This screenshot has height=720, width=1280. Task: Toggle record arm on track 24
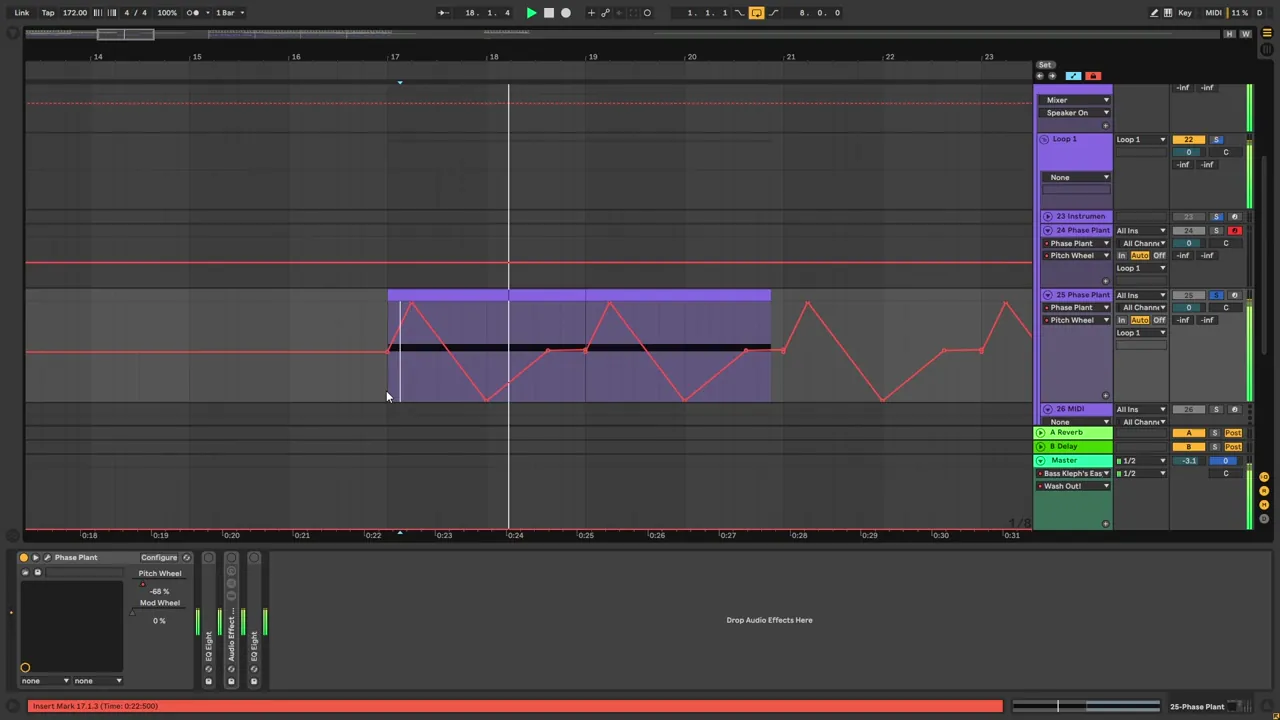pyautogui.click(x=1235, y=231)
